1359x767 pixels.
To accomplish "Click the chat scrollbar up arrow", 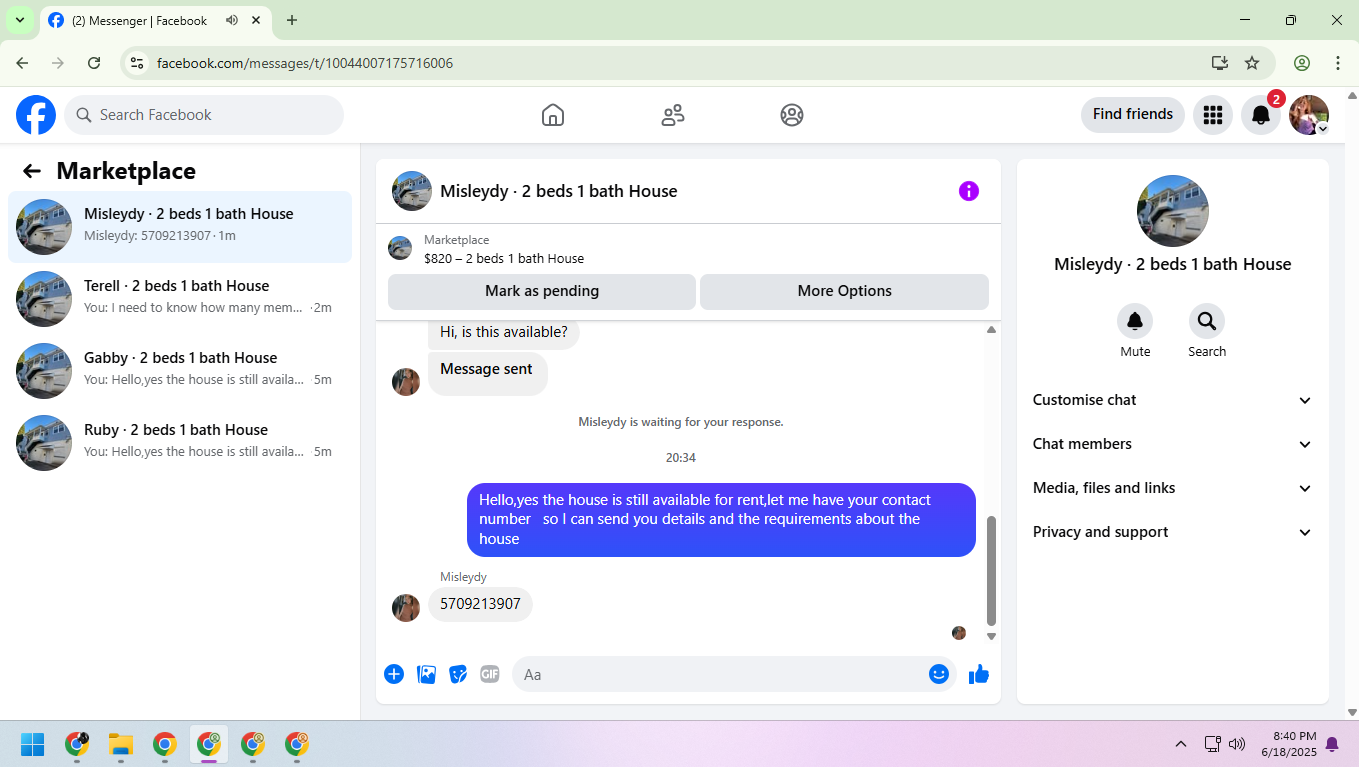I will [991, 329].
